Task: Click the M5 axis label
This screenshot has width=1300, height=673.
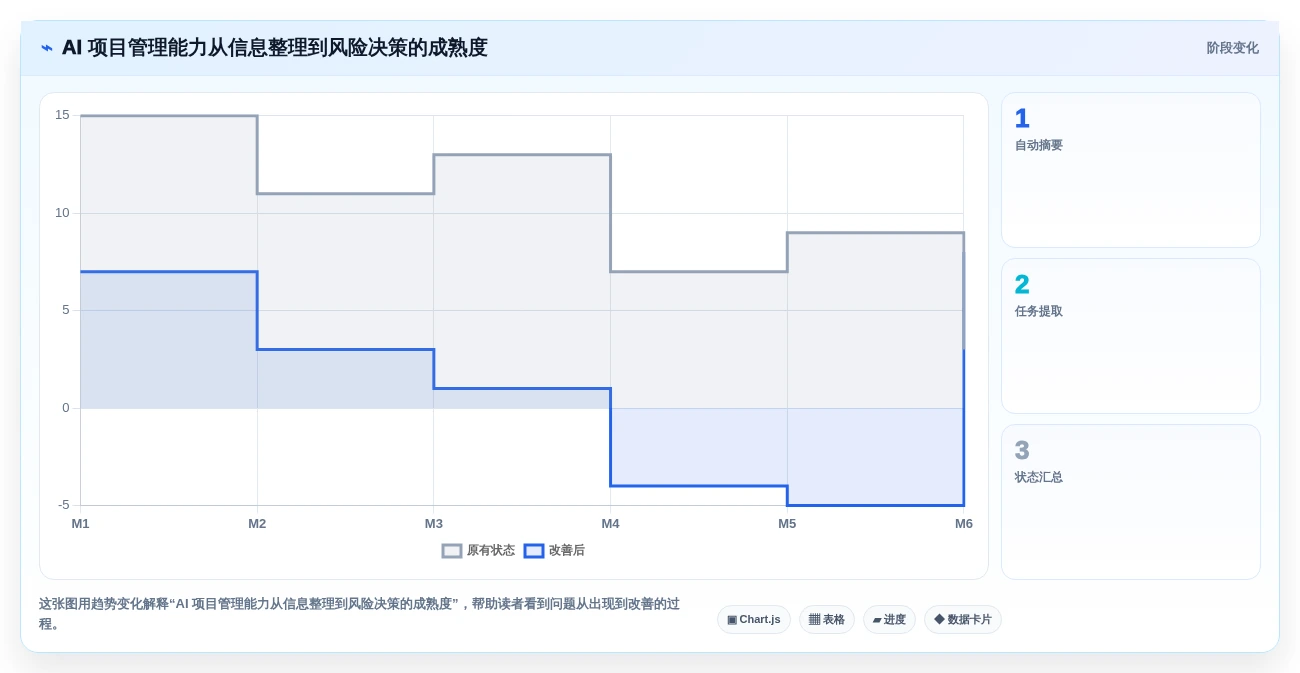Action: click(x=787, y=524)
